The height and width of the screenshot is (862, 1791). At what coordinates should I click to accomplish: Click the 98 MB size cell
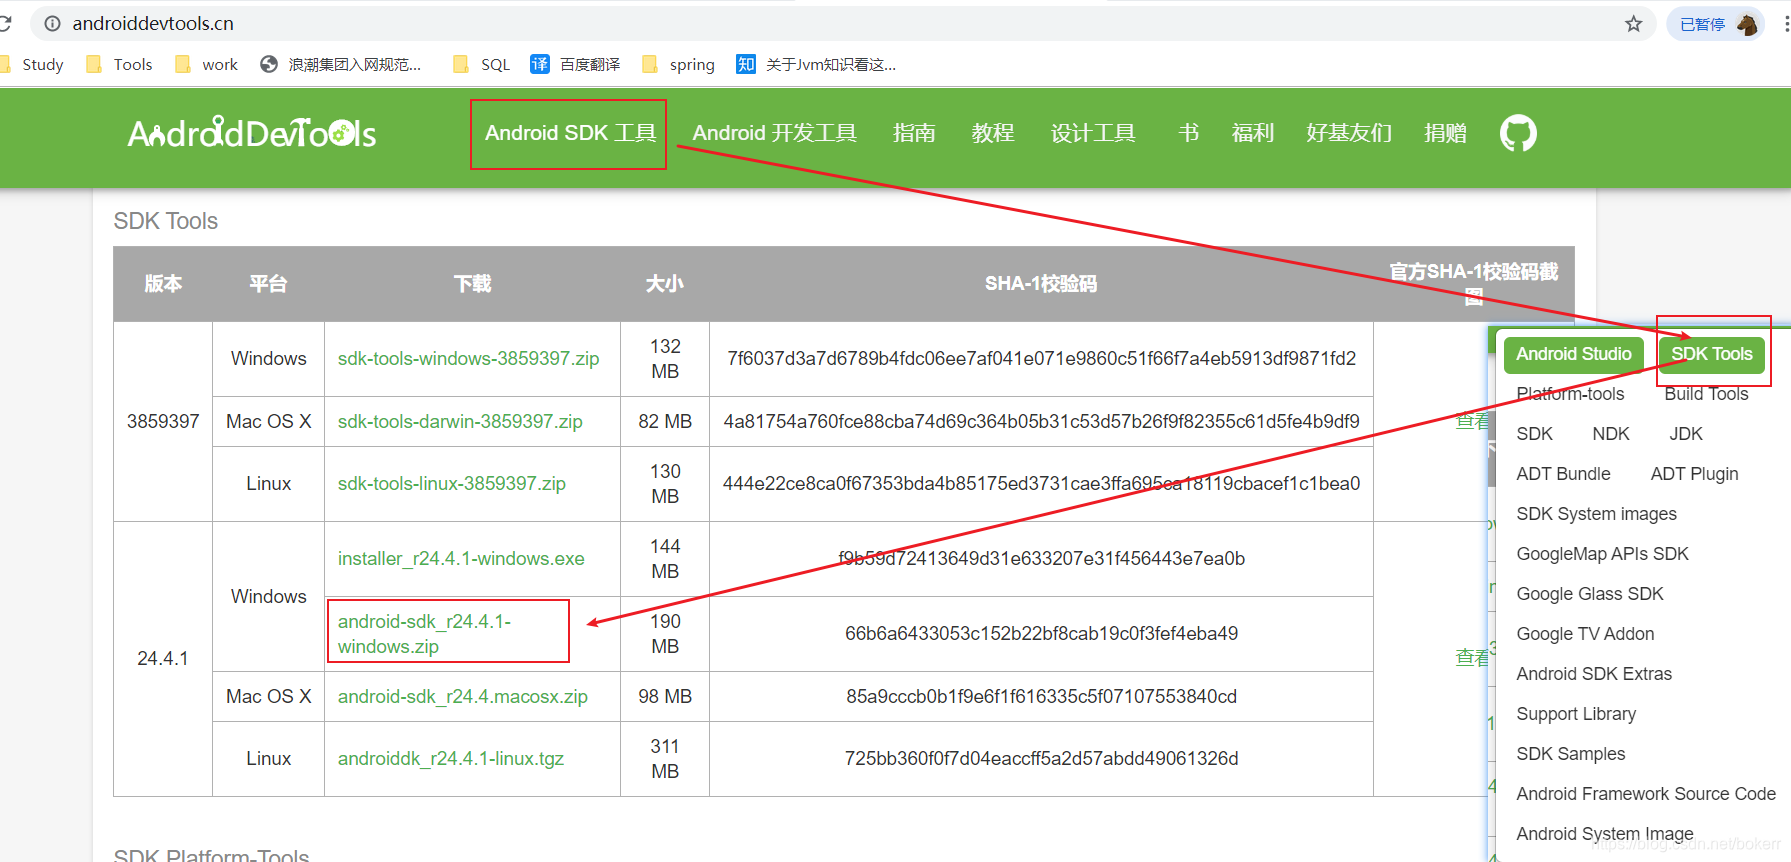[x=665, y=697]
